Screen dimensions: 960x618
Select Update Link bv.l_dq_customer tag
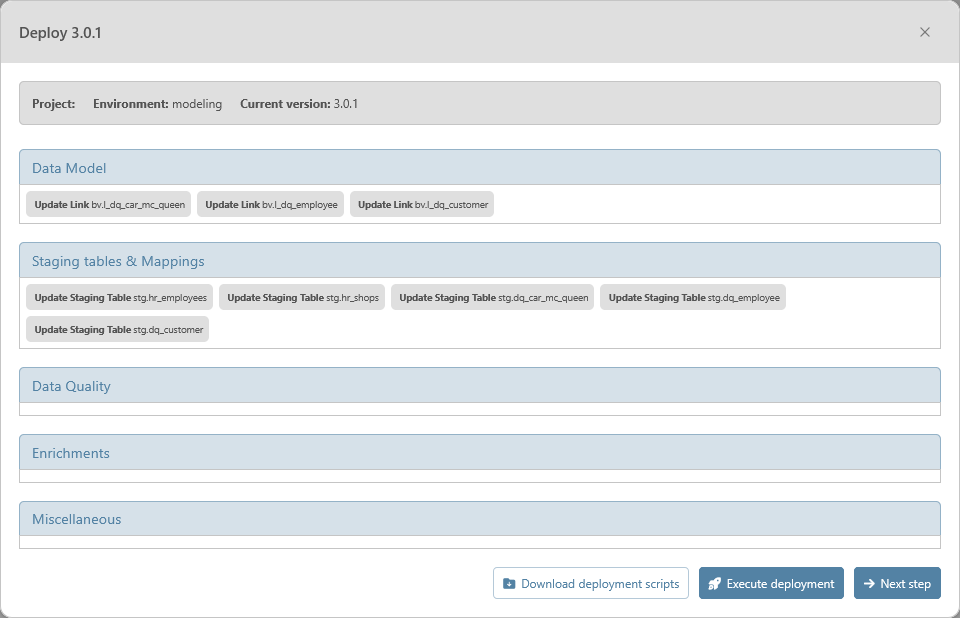point(422,205)
